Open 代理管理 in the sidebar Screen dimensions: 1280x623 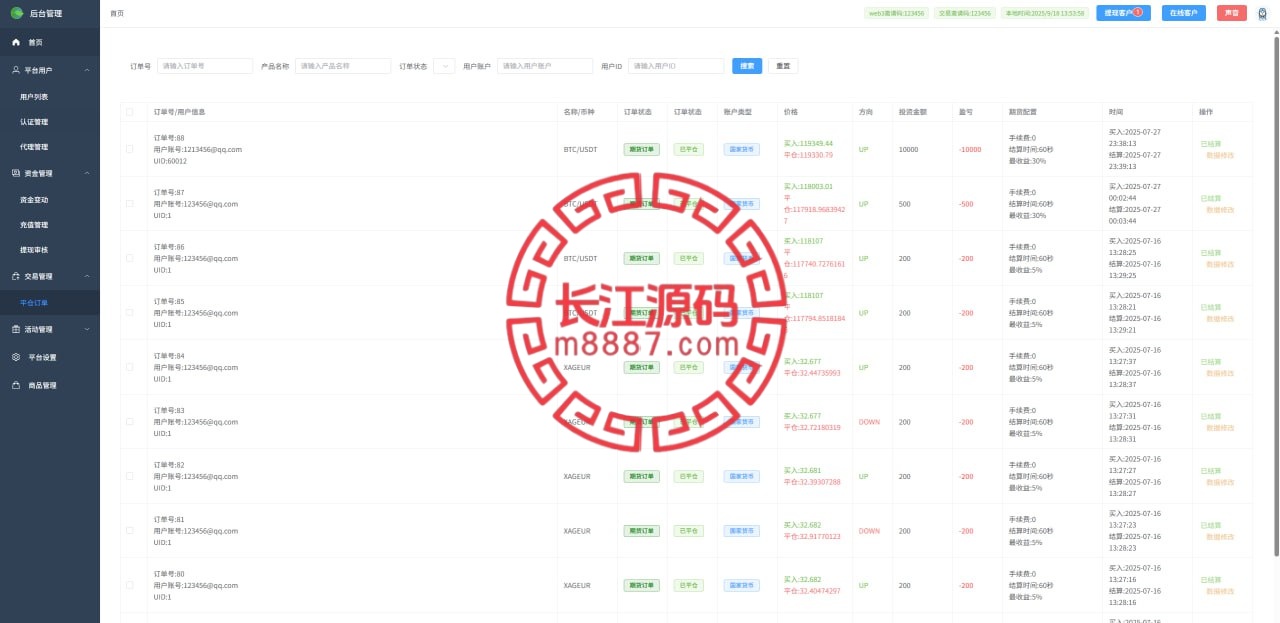tap(34, 147)
